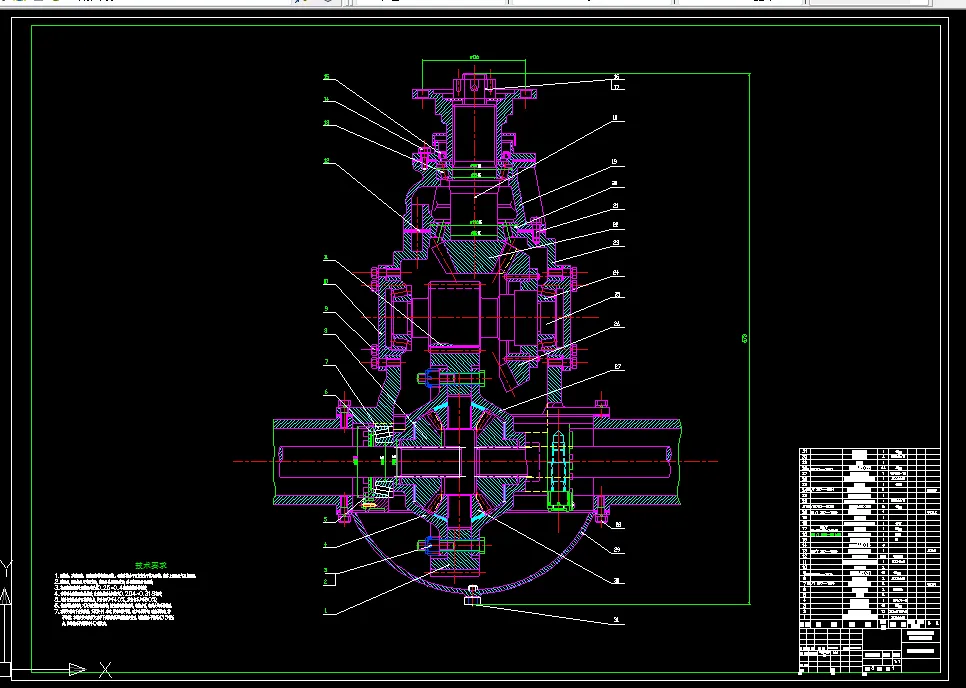Select part balloon number 8

click(326, 331)
